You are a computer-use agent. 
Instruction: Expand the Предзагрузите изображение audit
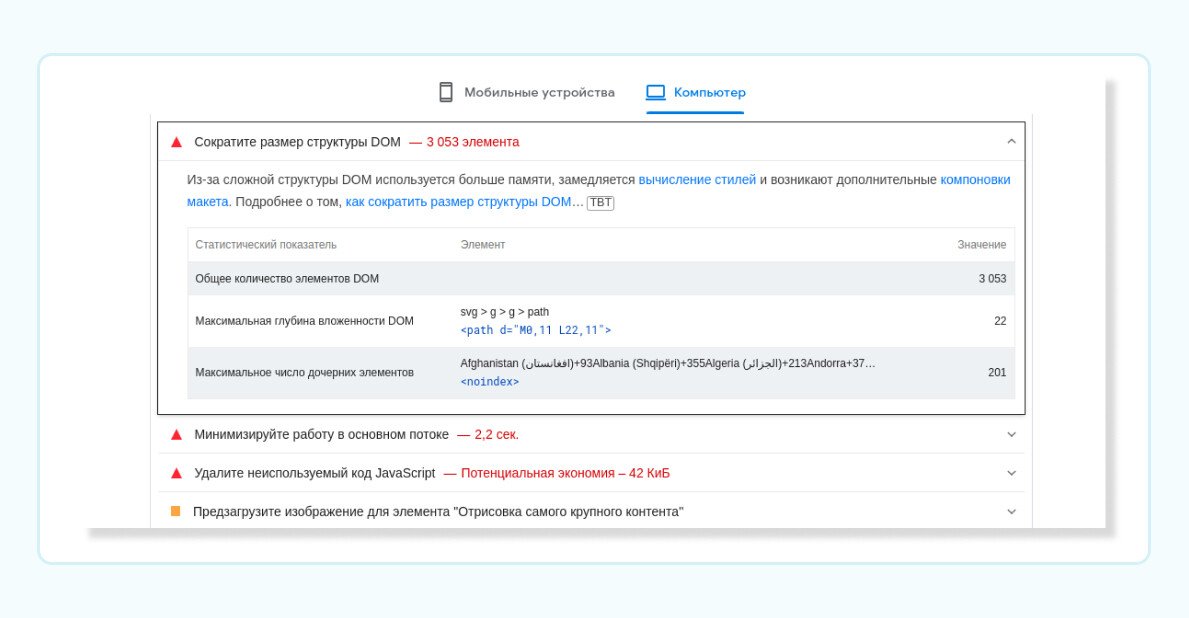[x=1011, y=511]
